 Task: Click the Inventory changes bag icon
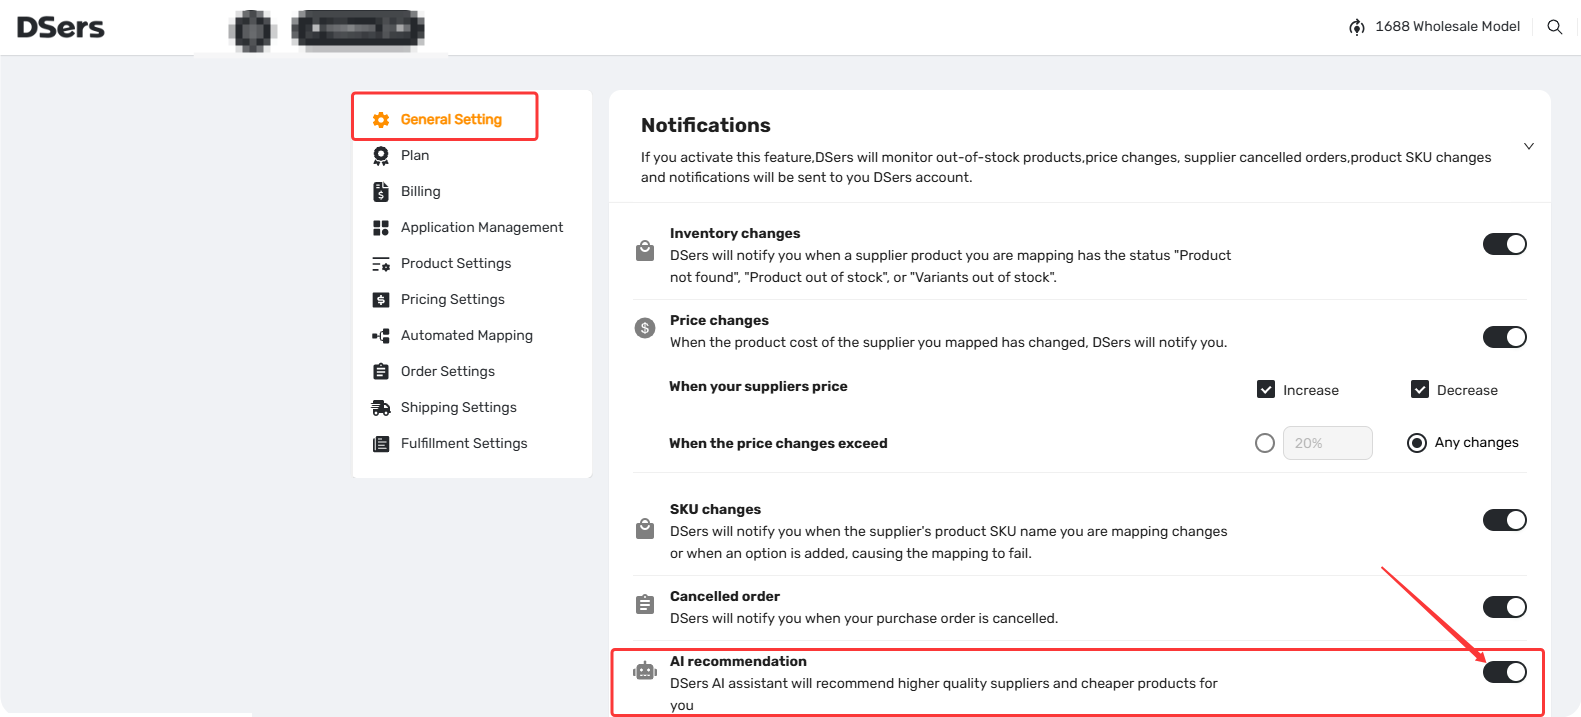coord(645,251)
